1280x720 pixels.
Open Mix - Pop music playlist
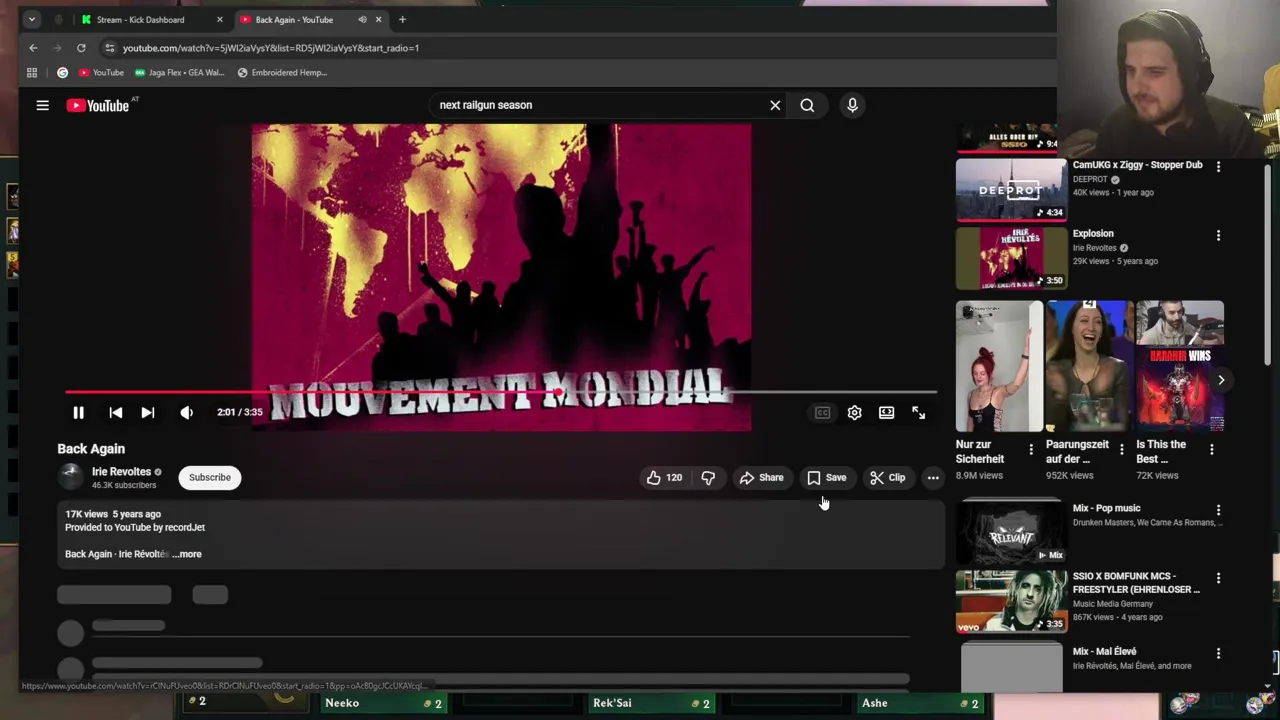point(1011,531)
